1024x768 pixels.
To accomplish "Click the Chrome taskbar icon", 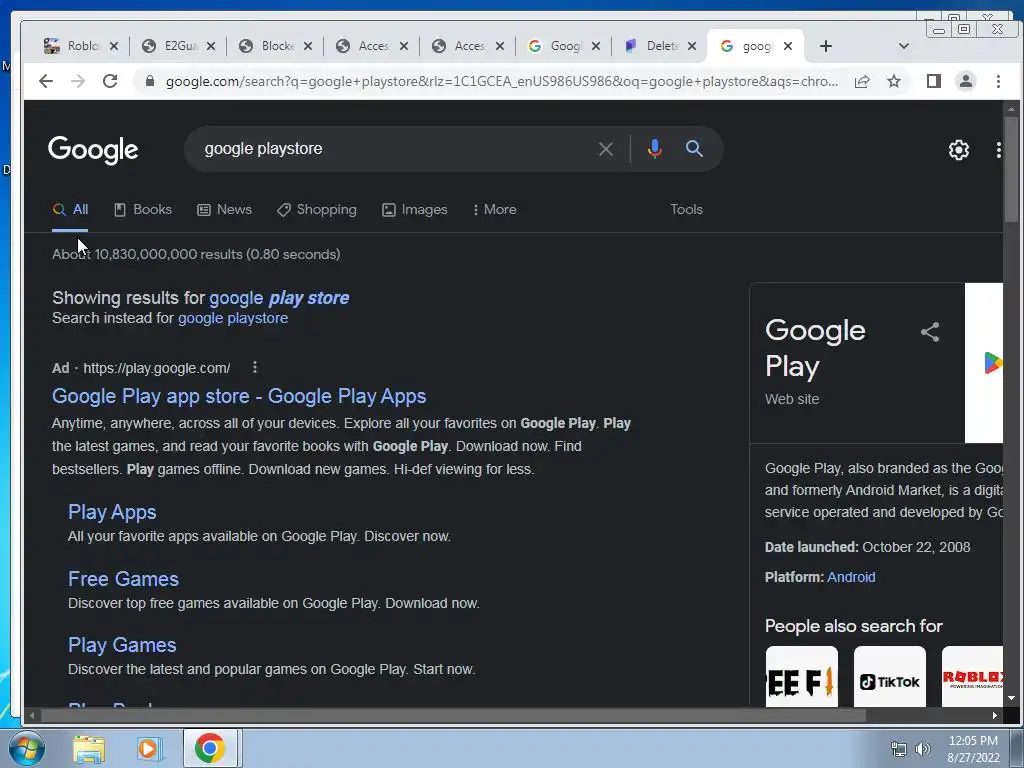I will [x=210, y=748].
